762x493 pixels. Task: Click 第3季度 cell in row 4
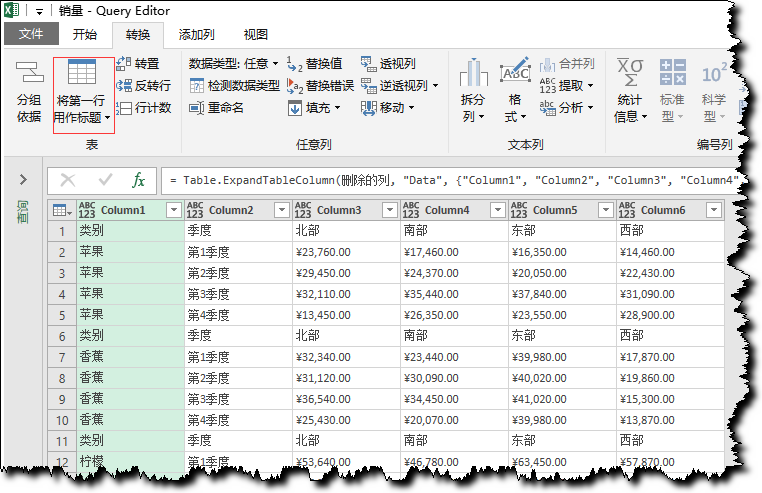(x=238, y=294)
